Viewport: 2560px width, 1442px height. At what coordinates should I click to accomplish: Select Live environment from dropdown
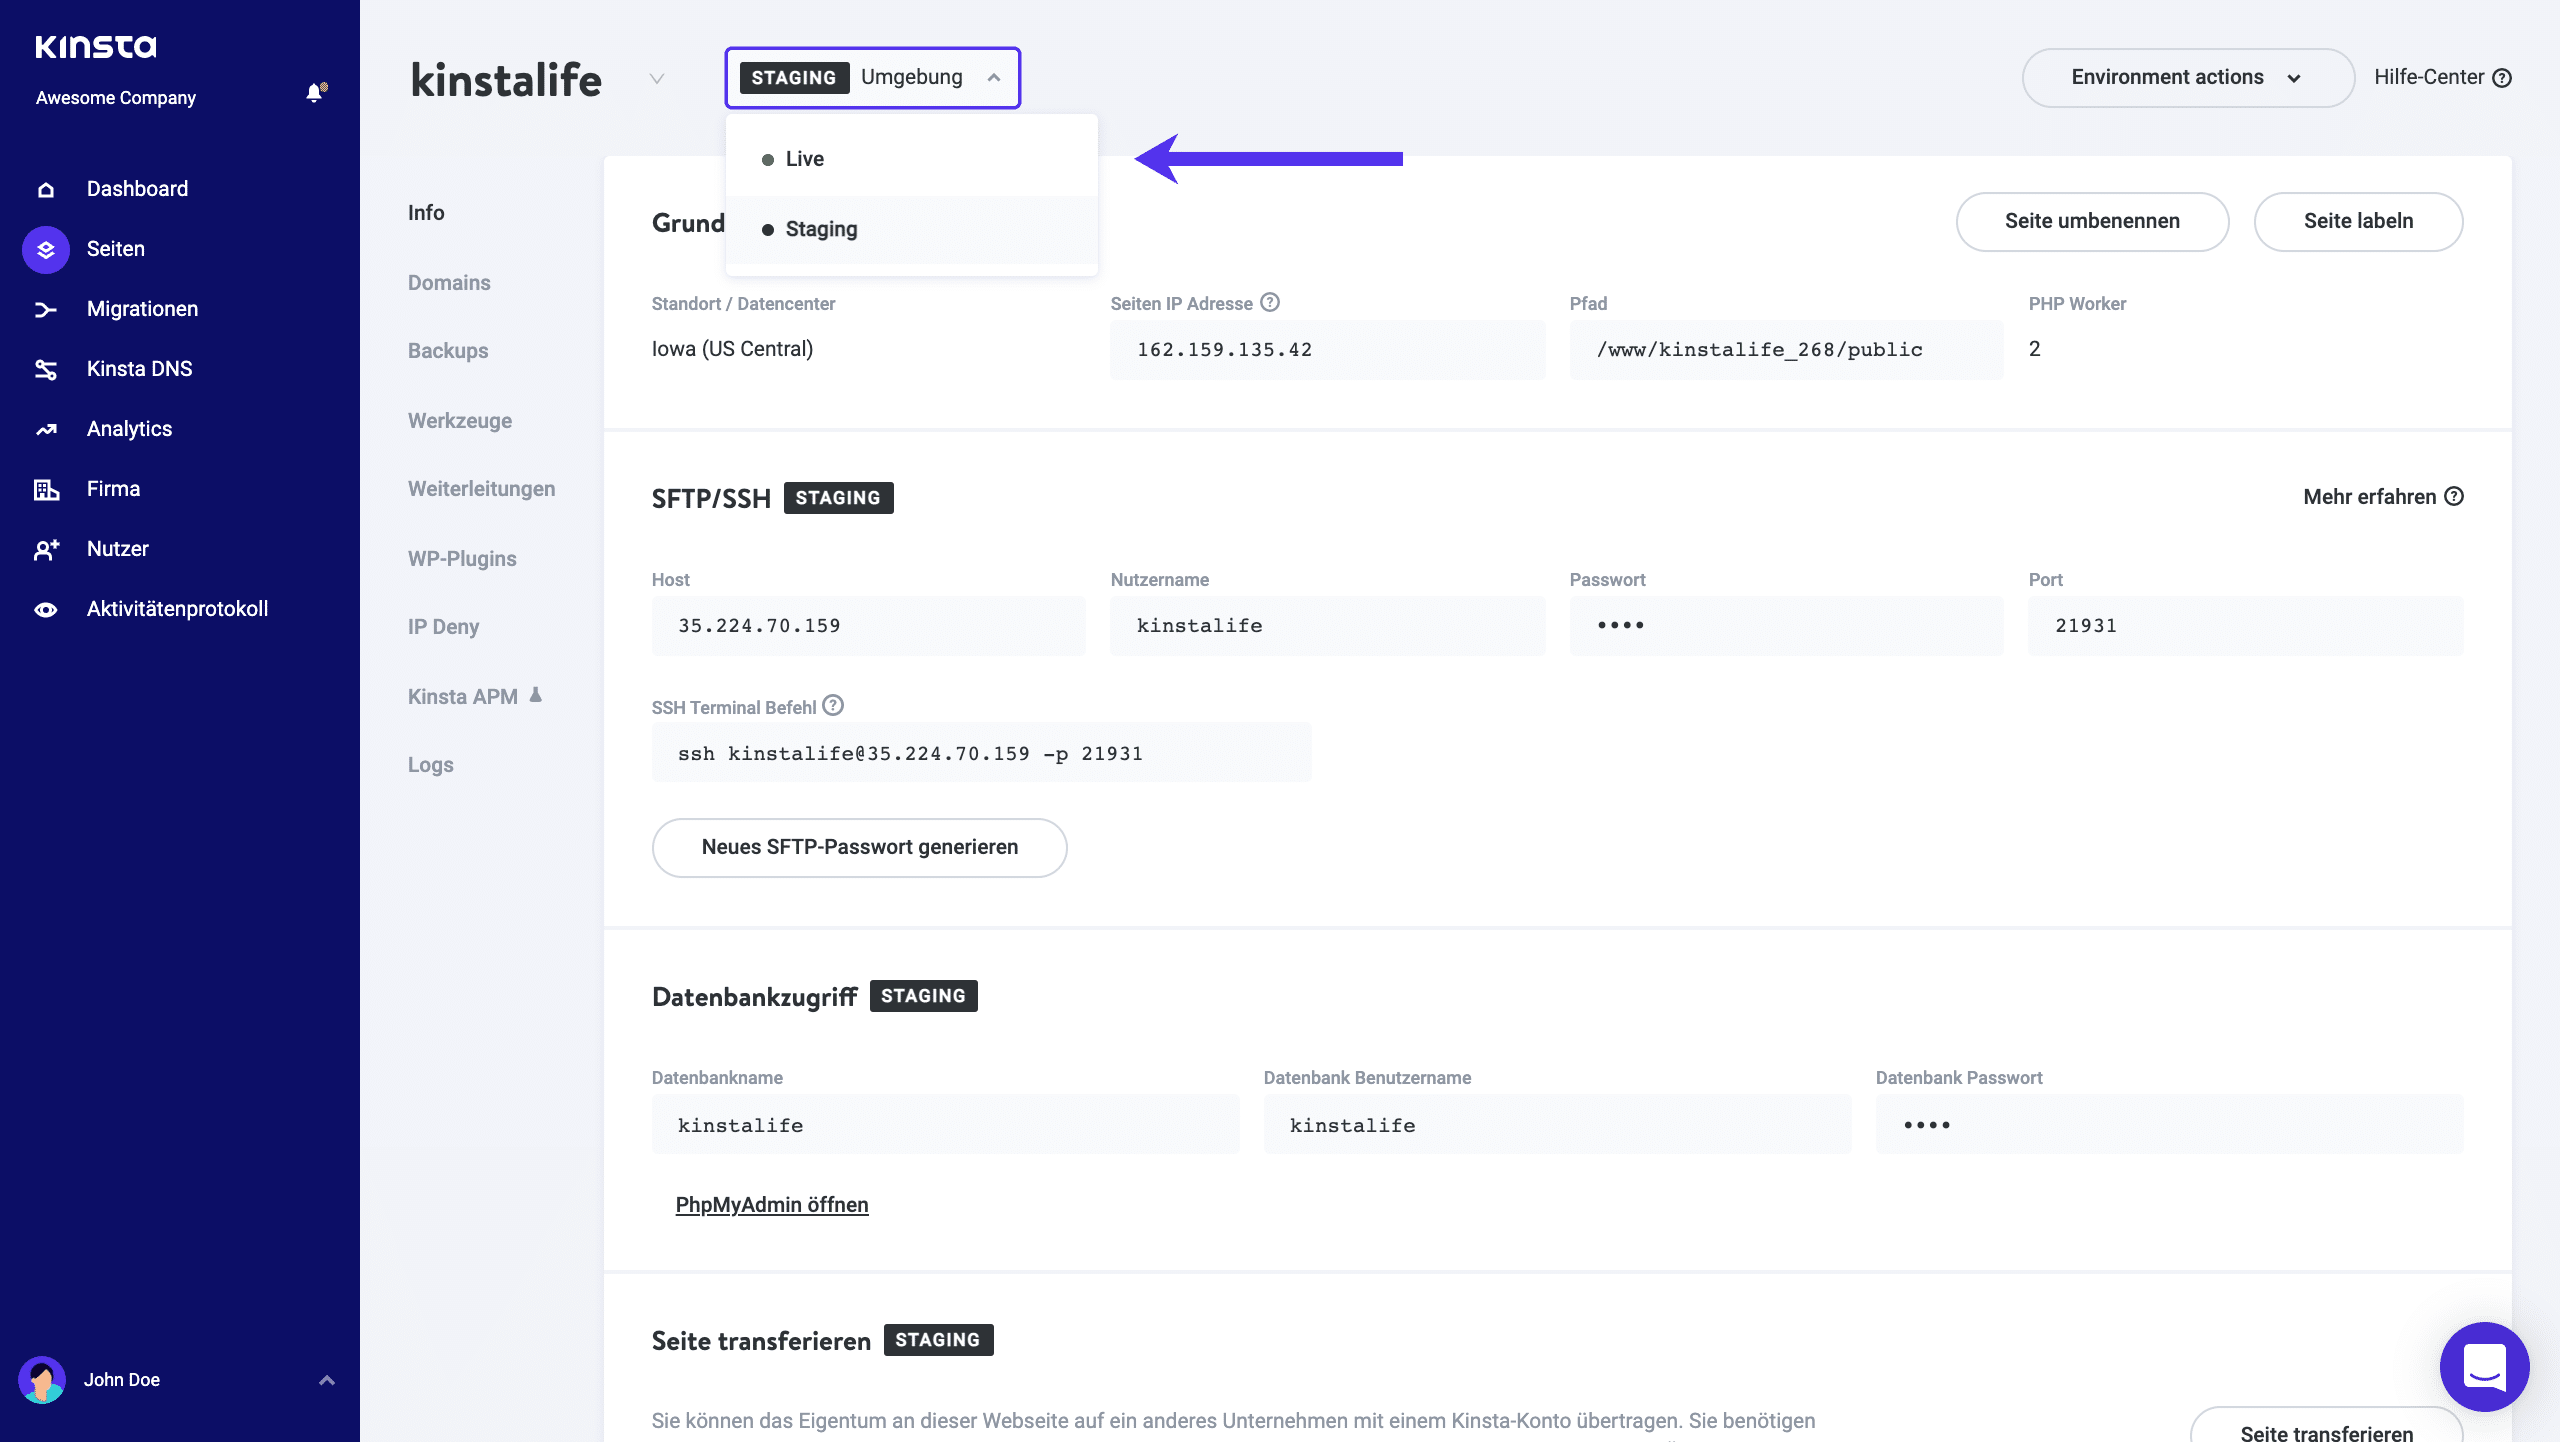tap(805, 158)
